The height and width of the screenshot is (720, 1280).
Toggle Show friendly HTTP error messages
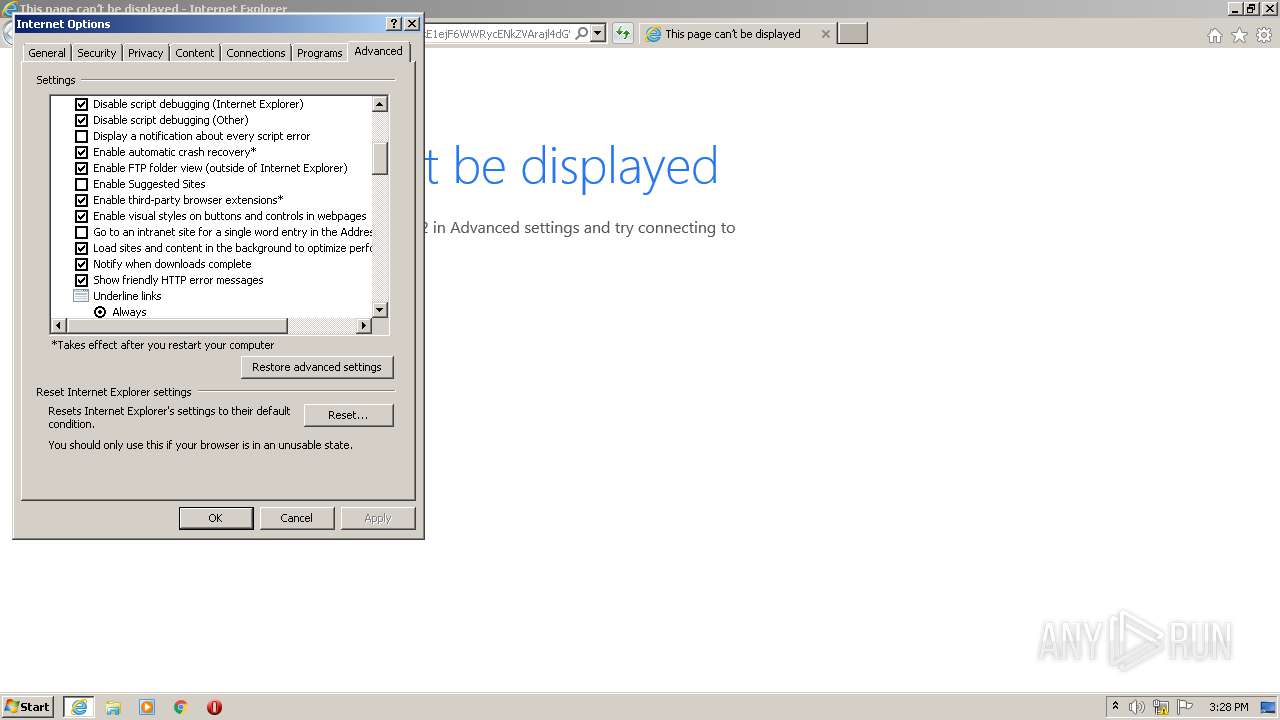point(82,280)
